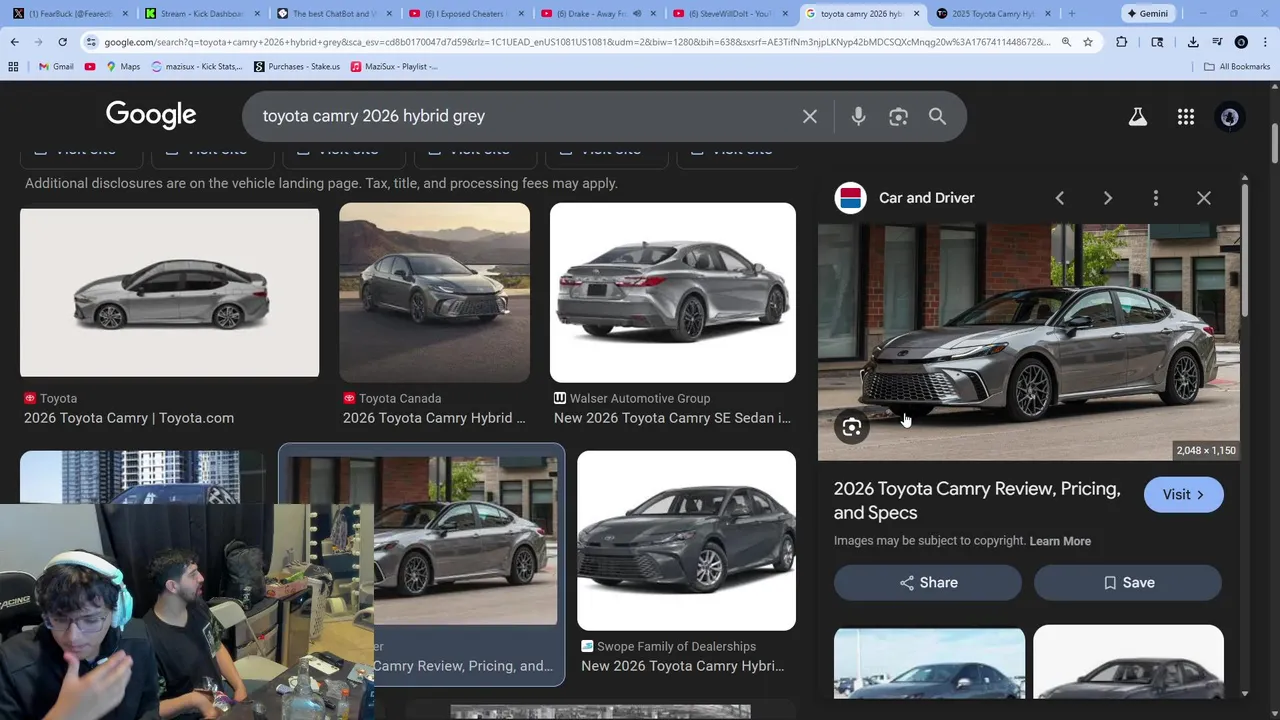Image resolution: width=1280 pixels, height=720 pixels.
Task: Open Learn More copyright link
Action: [x=1060, y=541]
